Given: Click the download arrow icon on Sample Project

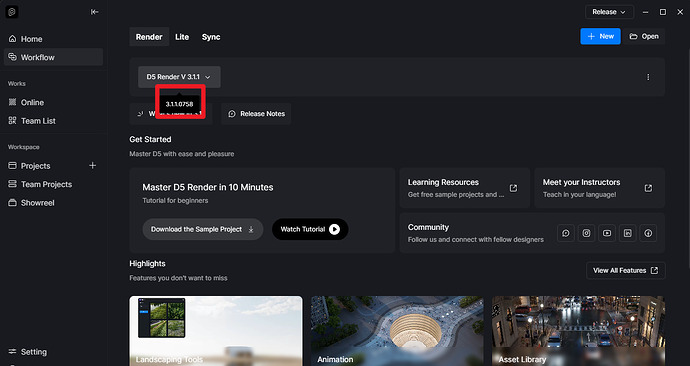Looking at the screenshot, I should coord(251,229).
